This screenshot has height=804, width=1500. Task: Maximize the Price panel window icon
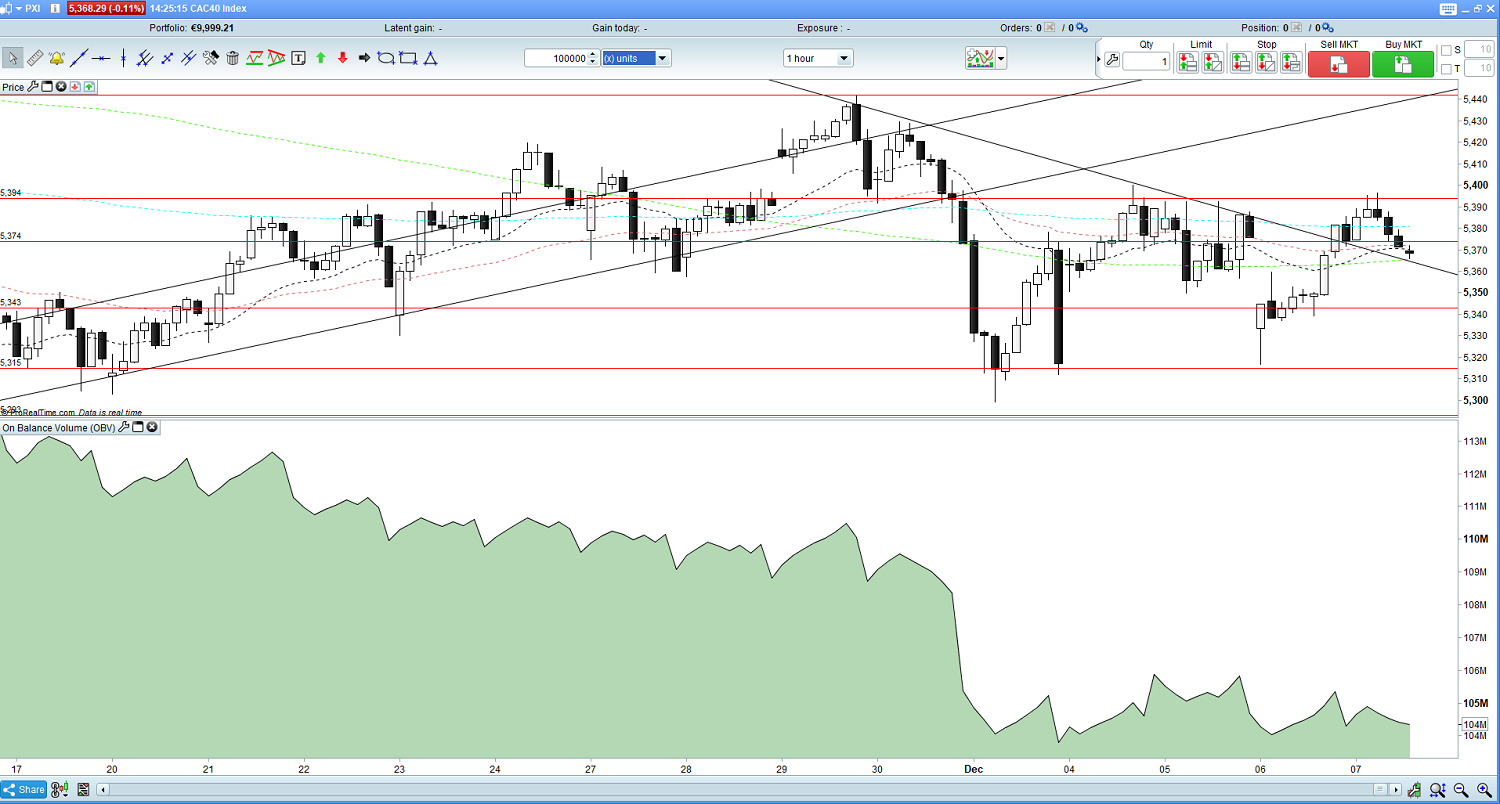47,87
